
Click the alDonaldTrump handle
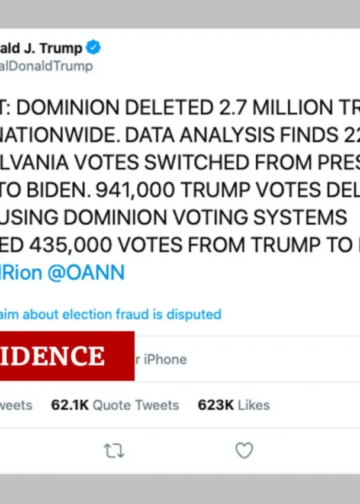[x=46, y=66]
